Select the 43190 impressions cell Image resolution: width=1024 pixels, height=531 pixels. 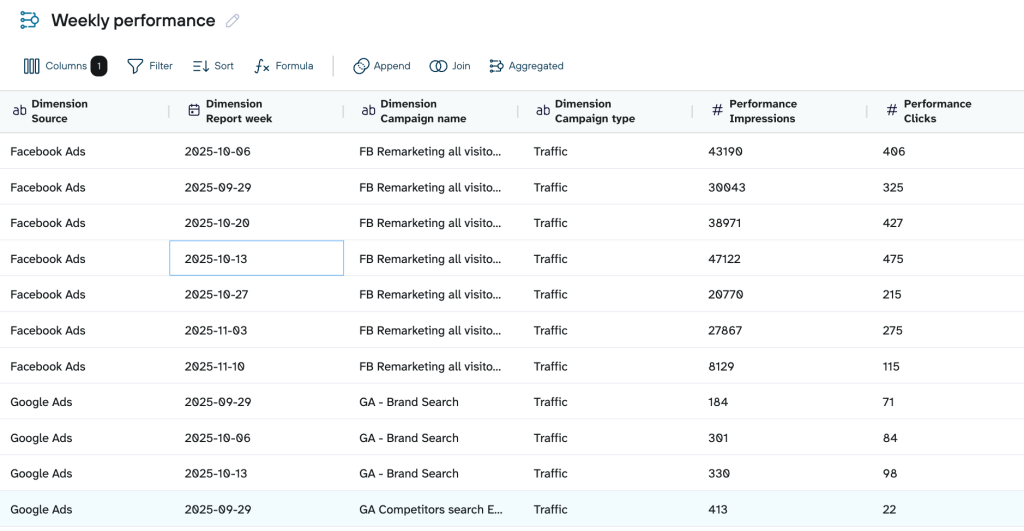[x=725, y=152]
